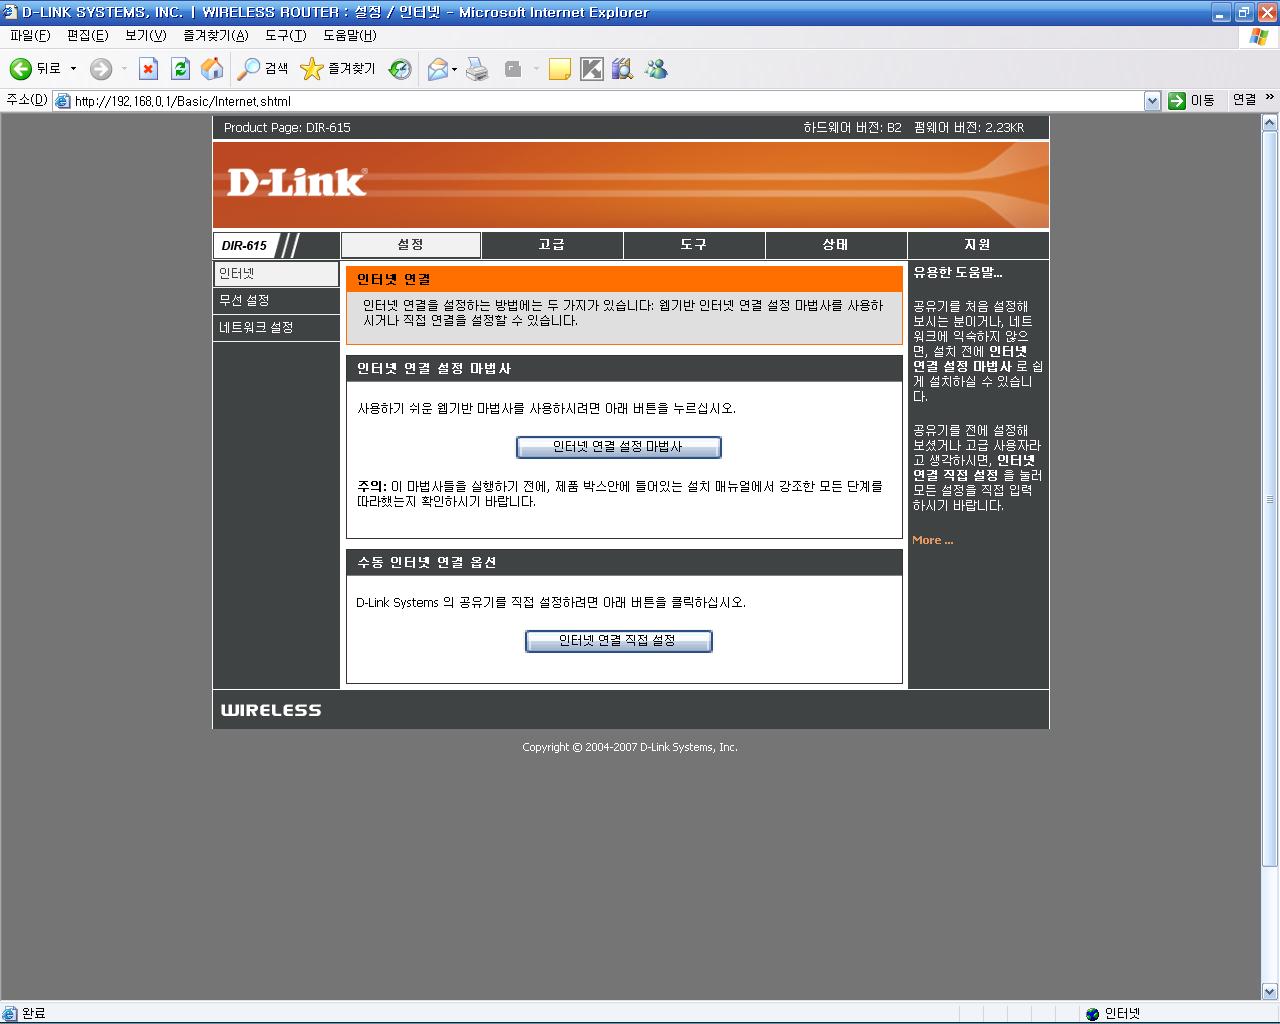Click the D-Link logo banner
1280x1024 pixels.
(x=297, y=182)
